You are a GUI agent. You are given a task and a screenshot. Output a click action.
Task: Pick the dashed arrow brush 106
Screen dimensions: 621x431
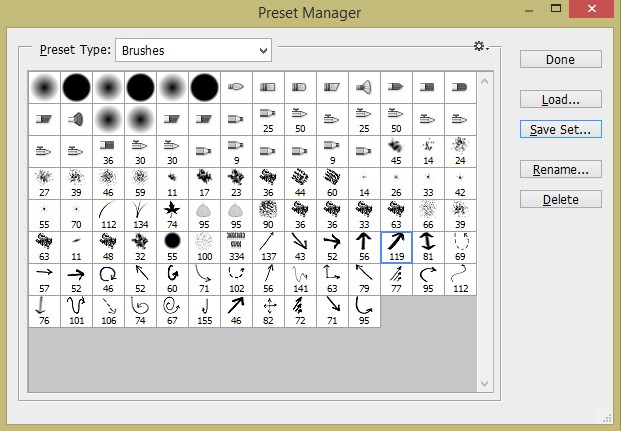coord(108,310)
